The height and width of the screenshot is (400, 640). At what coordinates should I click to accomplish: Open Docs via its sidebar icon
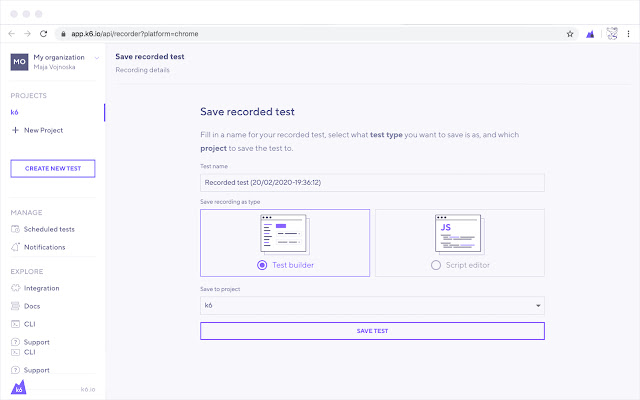click(x=16, y=306)
